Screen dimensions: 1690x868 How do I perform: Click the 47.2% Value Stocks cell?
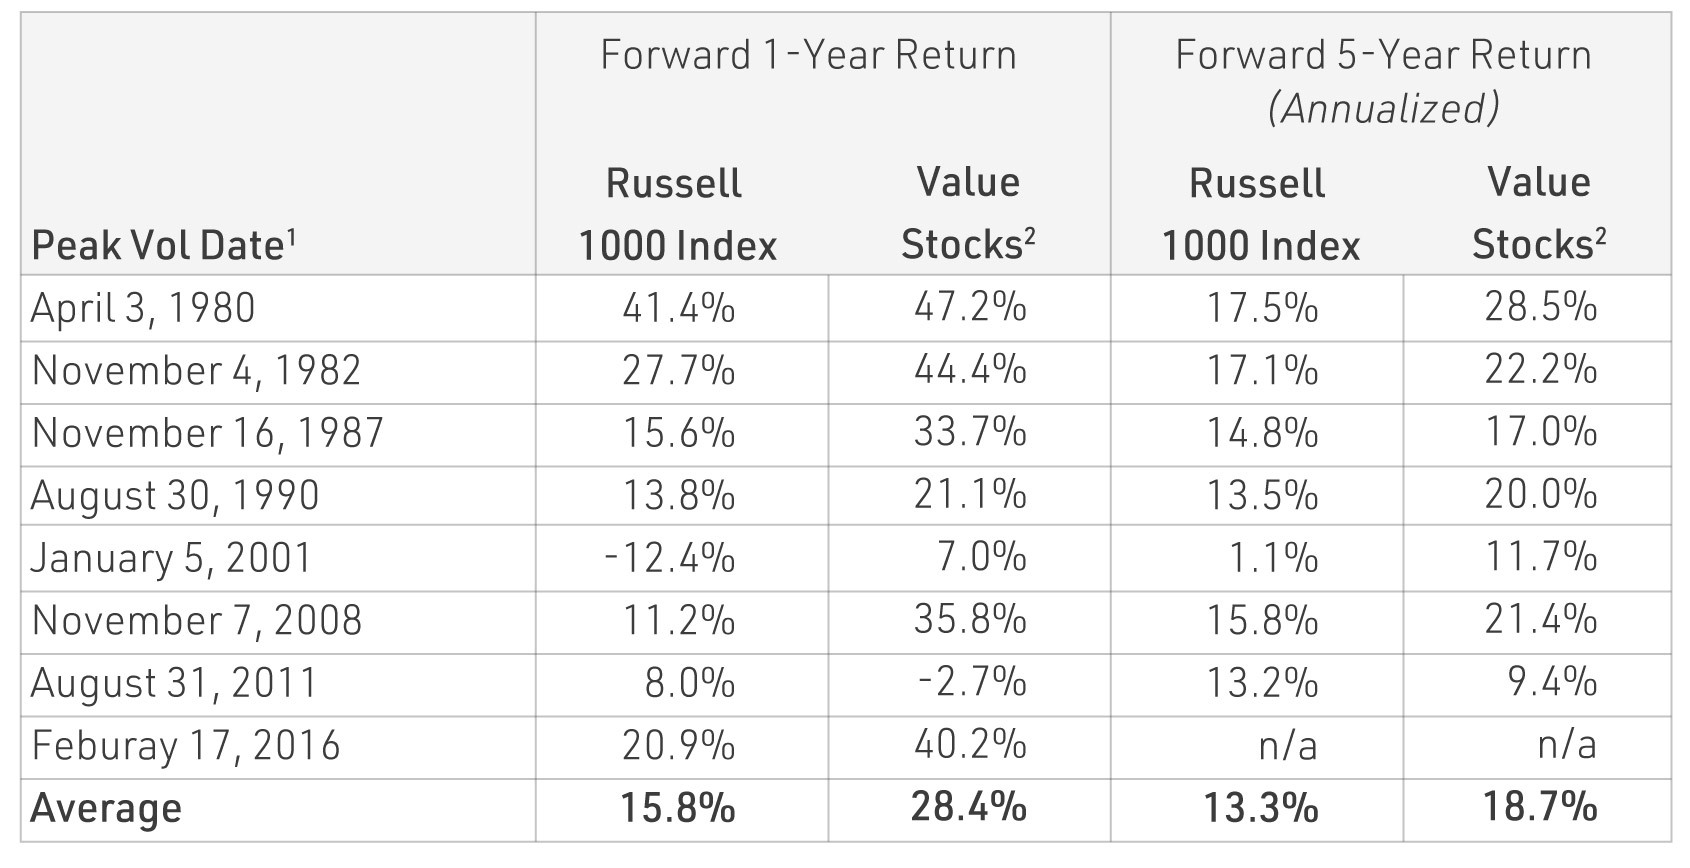pyautogui.click(x=970, y=308)
